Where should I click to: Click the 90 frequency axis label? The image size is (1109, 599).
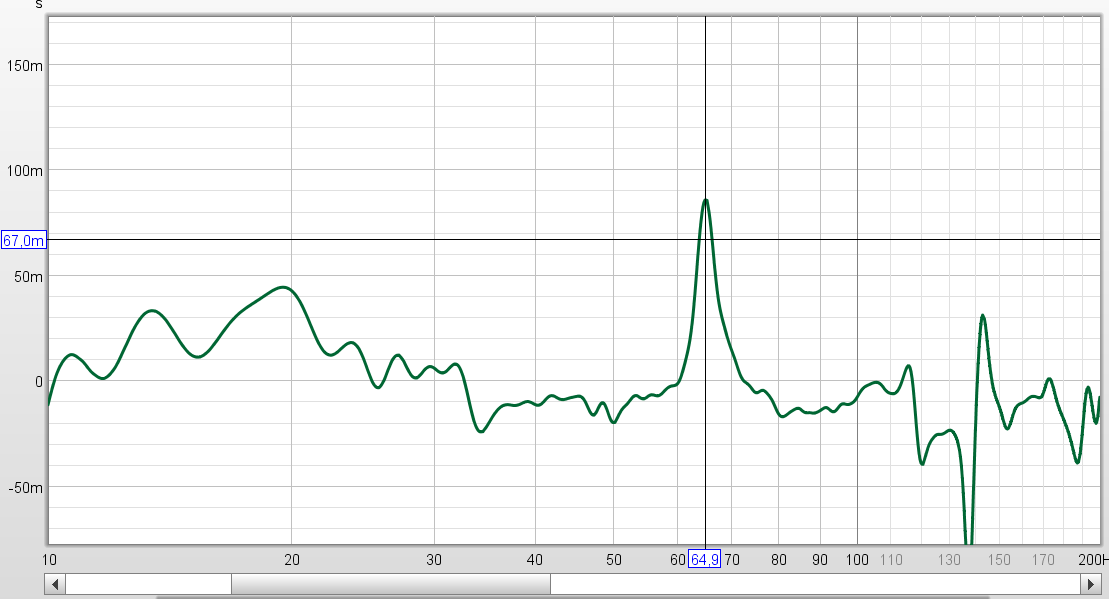point(820,560)
